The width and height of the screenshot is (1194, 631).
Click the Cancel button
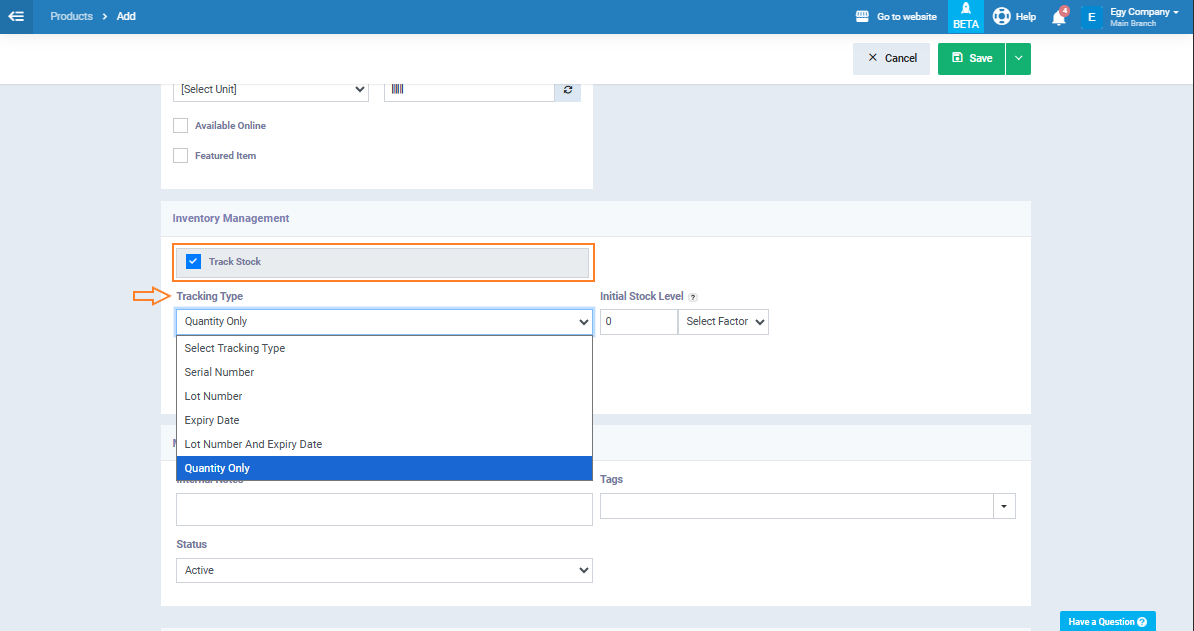tap(891, 59)
